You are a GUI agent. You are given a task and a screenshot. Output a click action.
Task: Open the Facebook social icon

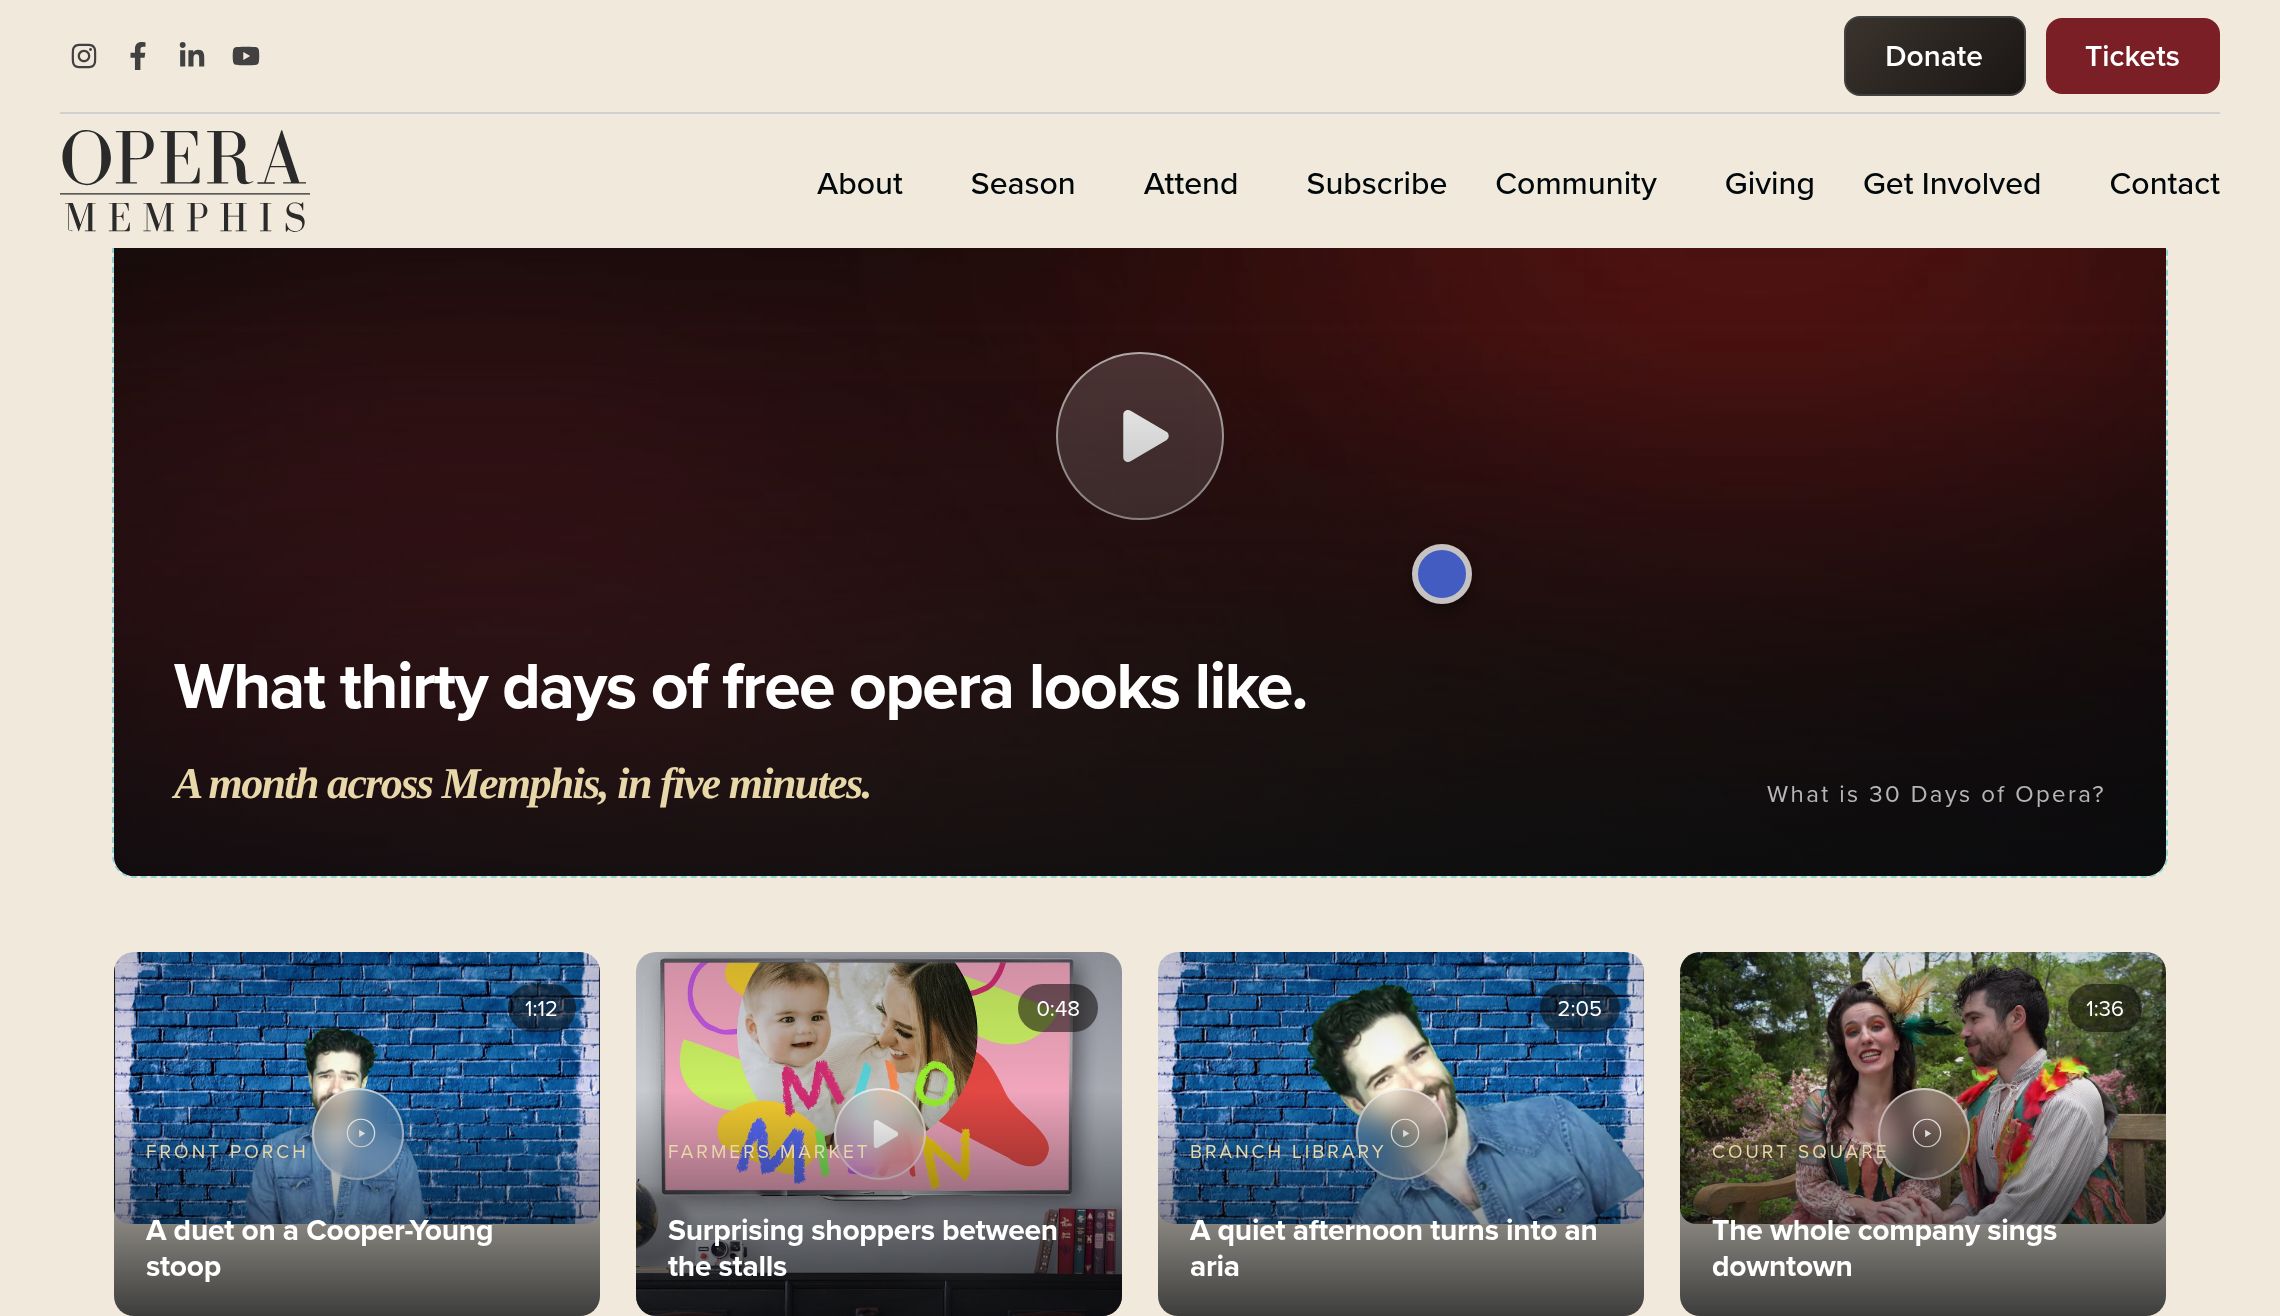pyautogui.click(x=138, y=56)
